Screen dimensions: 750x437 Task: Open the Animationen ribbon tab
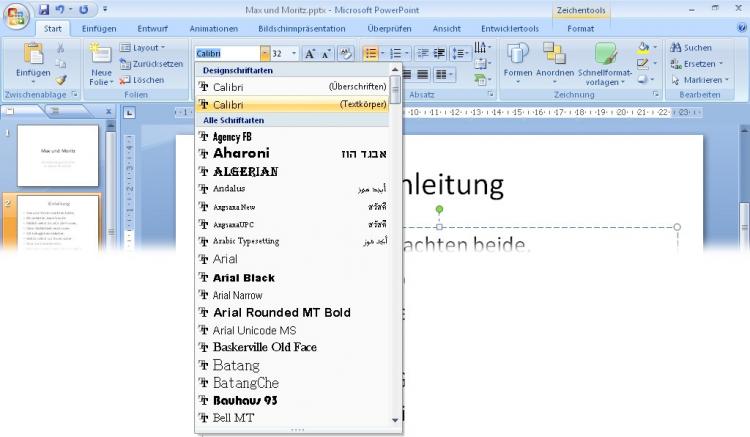point(213,29)
